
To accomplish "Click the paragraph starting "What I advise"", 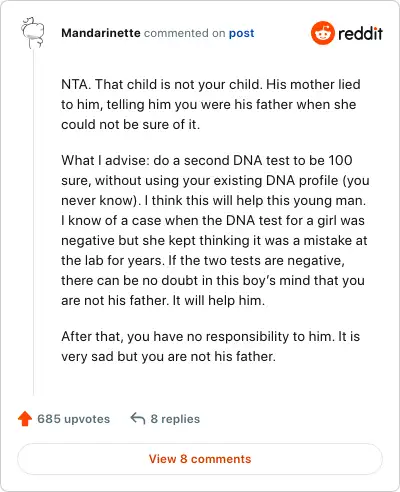I will (x=215, y=230).
